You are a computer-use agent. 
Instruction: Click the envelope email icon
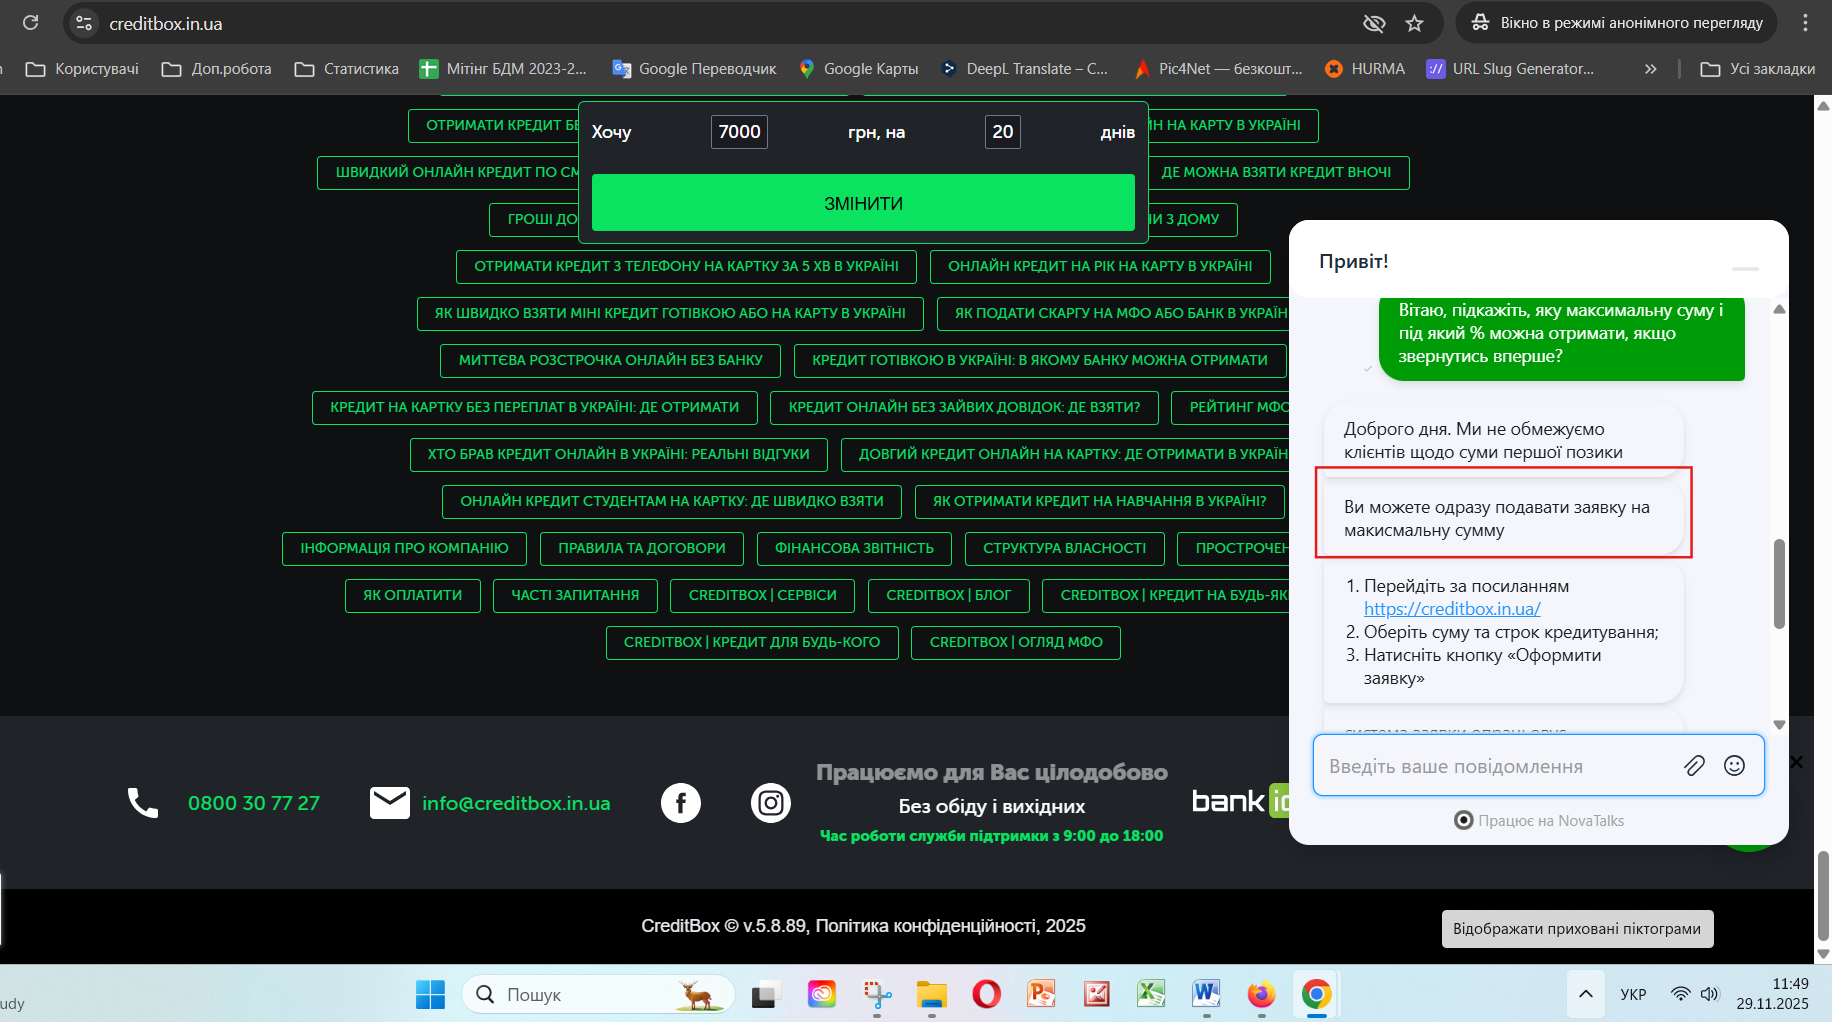coord(390,803)
